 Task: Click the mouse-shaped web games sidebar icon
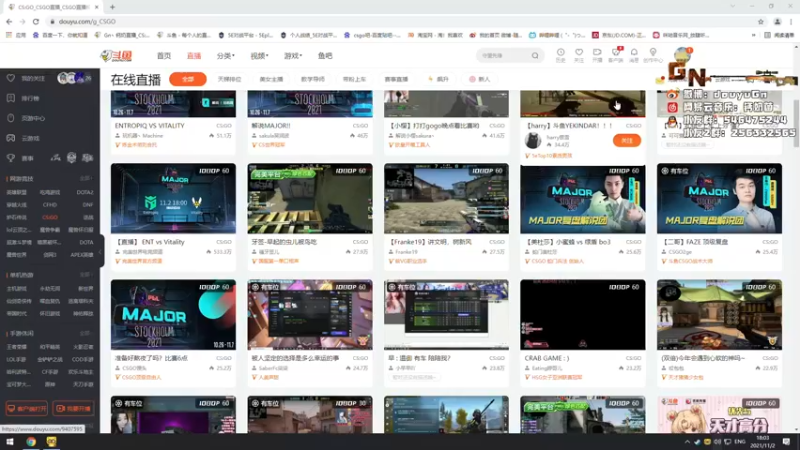(11, 118)
